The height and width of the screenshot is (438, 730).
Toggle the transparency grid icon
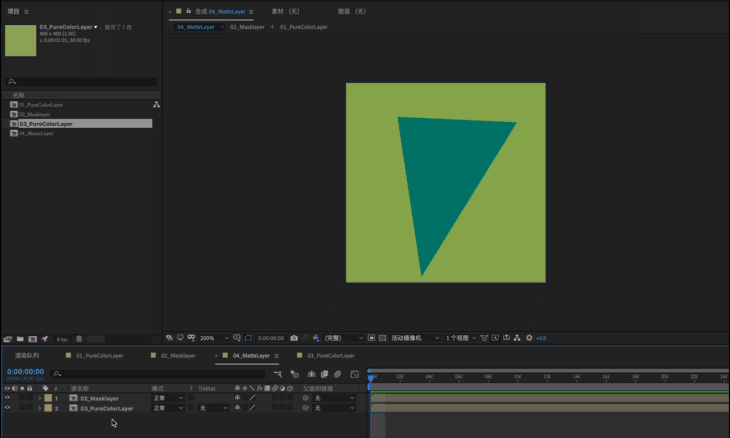(382, 338)
